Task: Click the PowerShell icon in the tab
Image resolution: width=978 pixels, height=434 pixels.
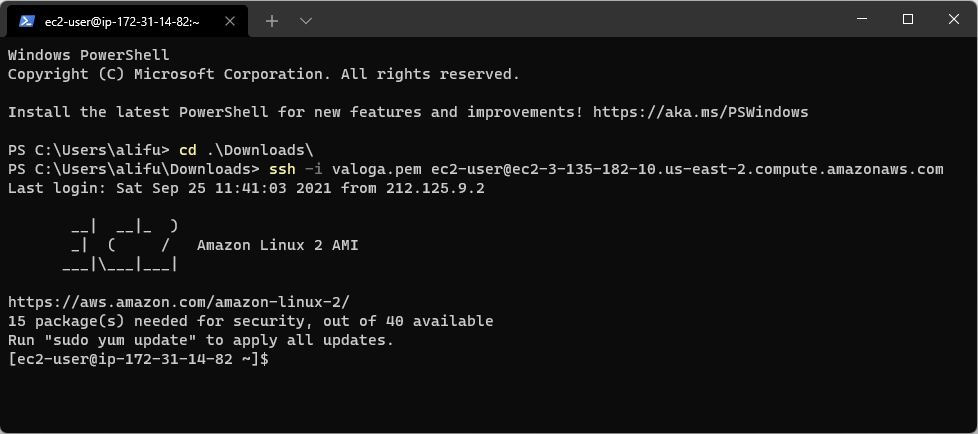Action: pos(27,20)
